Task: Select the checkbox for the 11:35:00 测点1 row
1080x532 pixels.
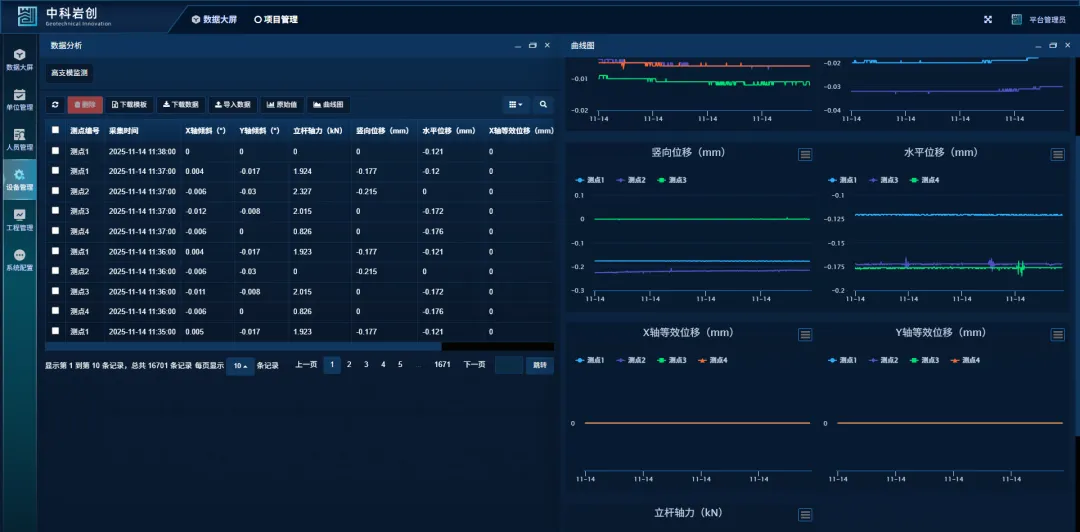Action: [x=56, y=331]
